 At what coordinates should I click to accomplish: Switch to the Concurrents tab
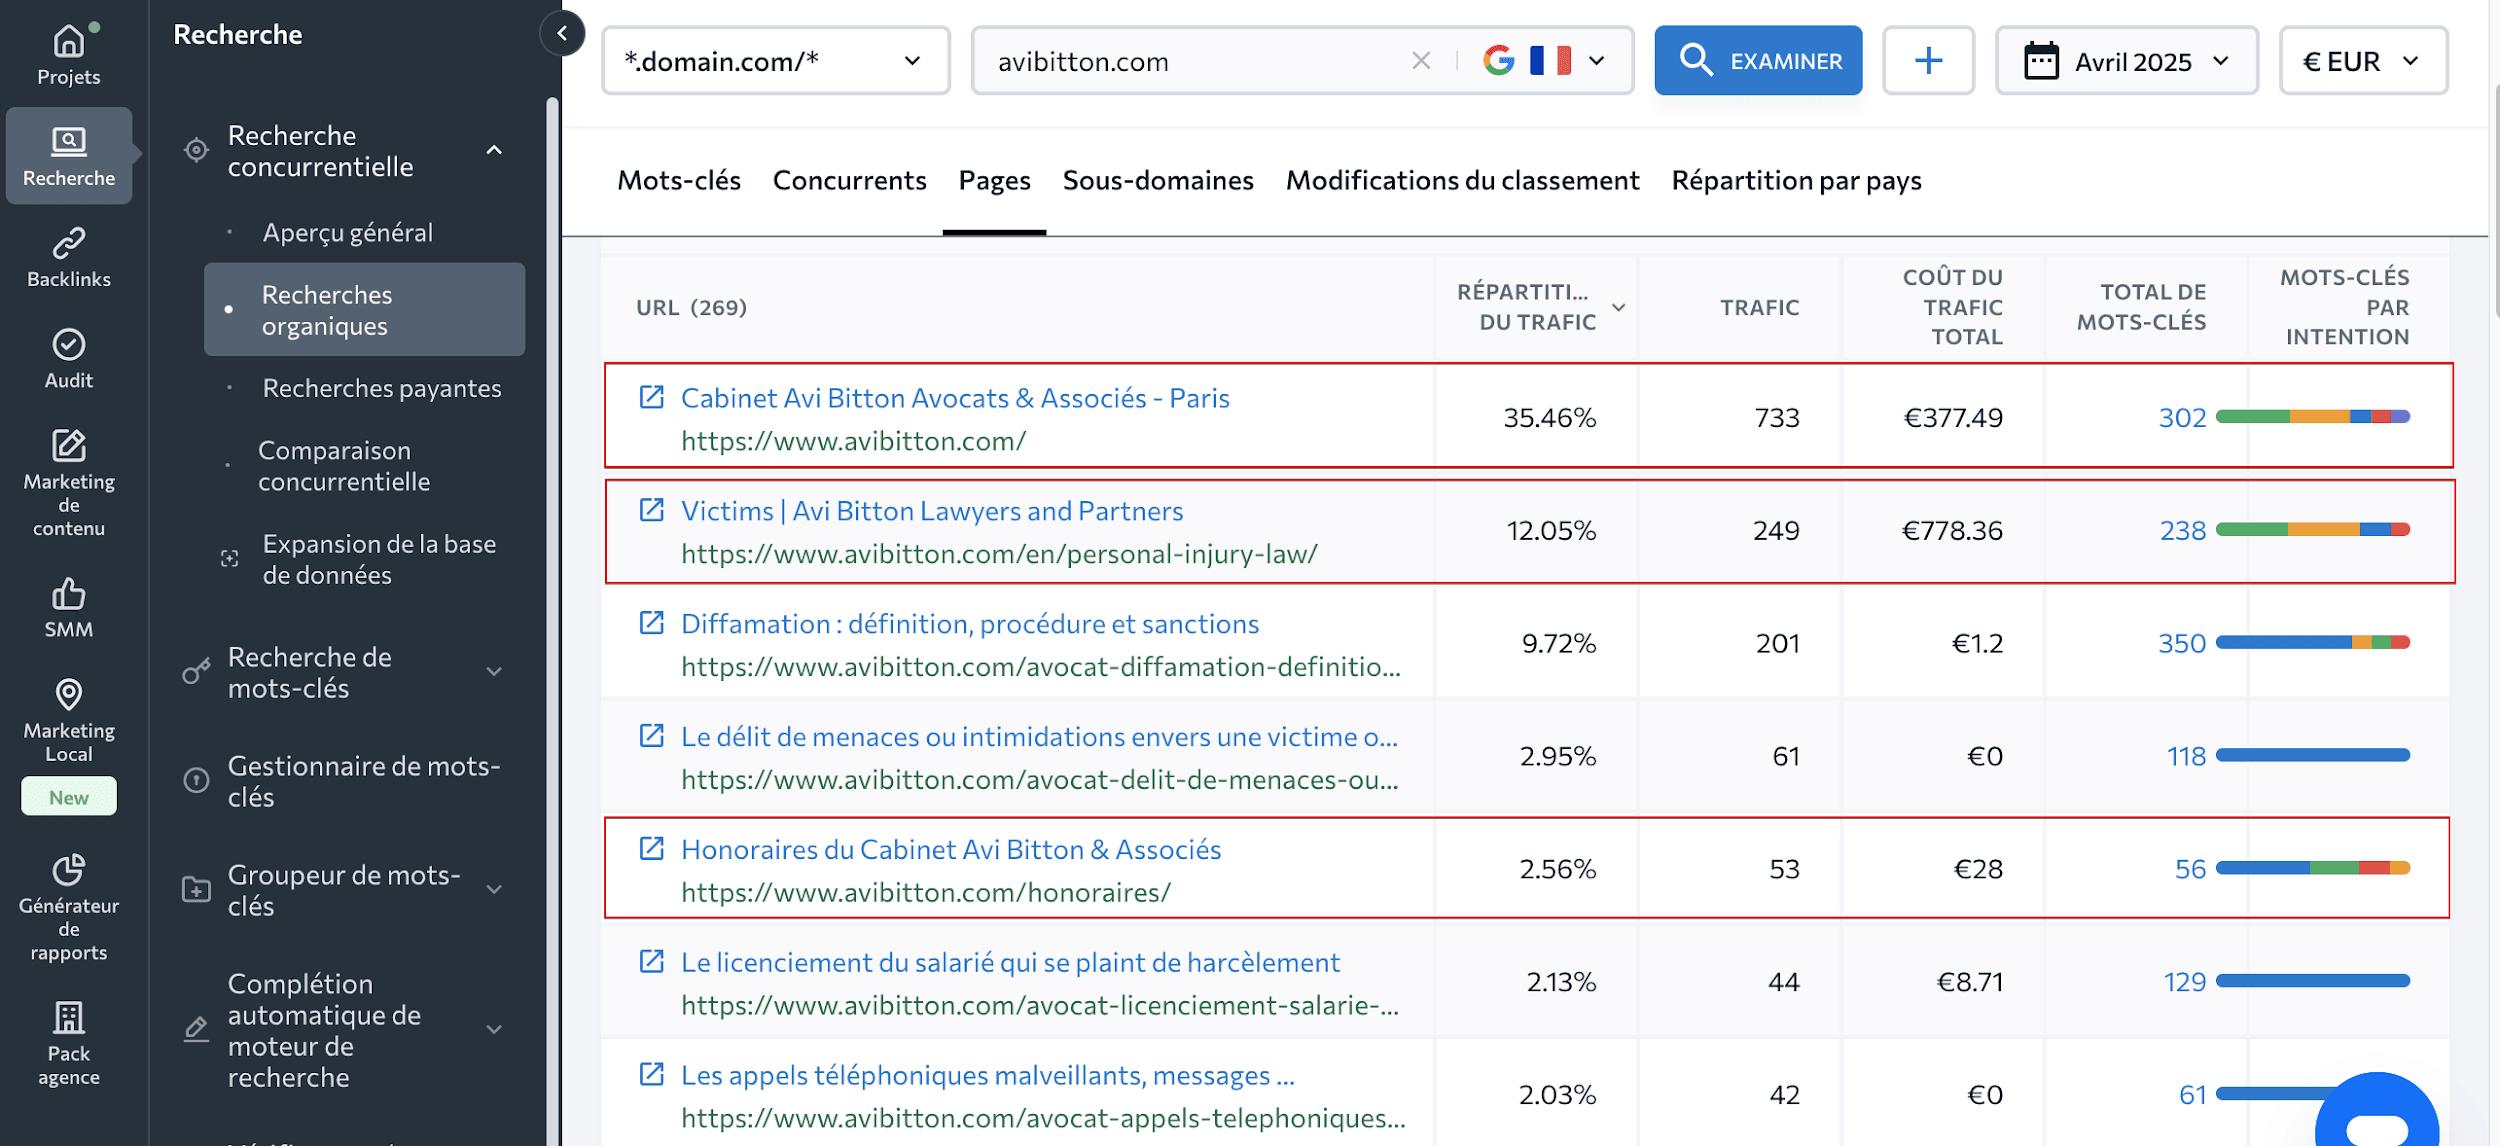click(x=849, y=180)
